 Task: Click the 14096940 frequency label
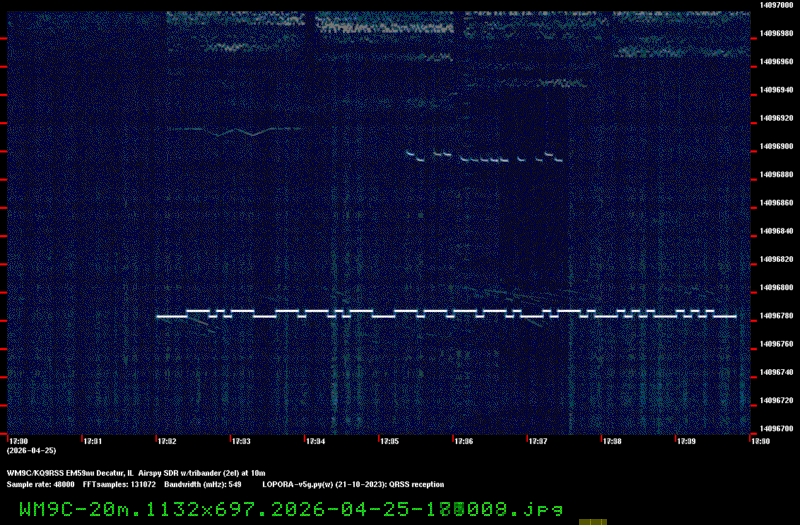coord(777,90)
